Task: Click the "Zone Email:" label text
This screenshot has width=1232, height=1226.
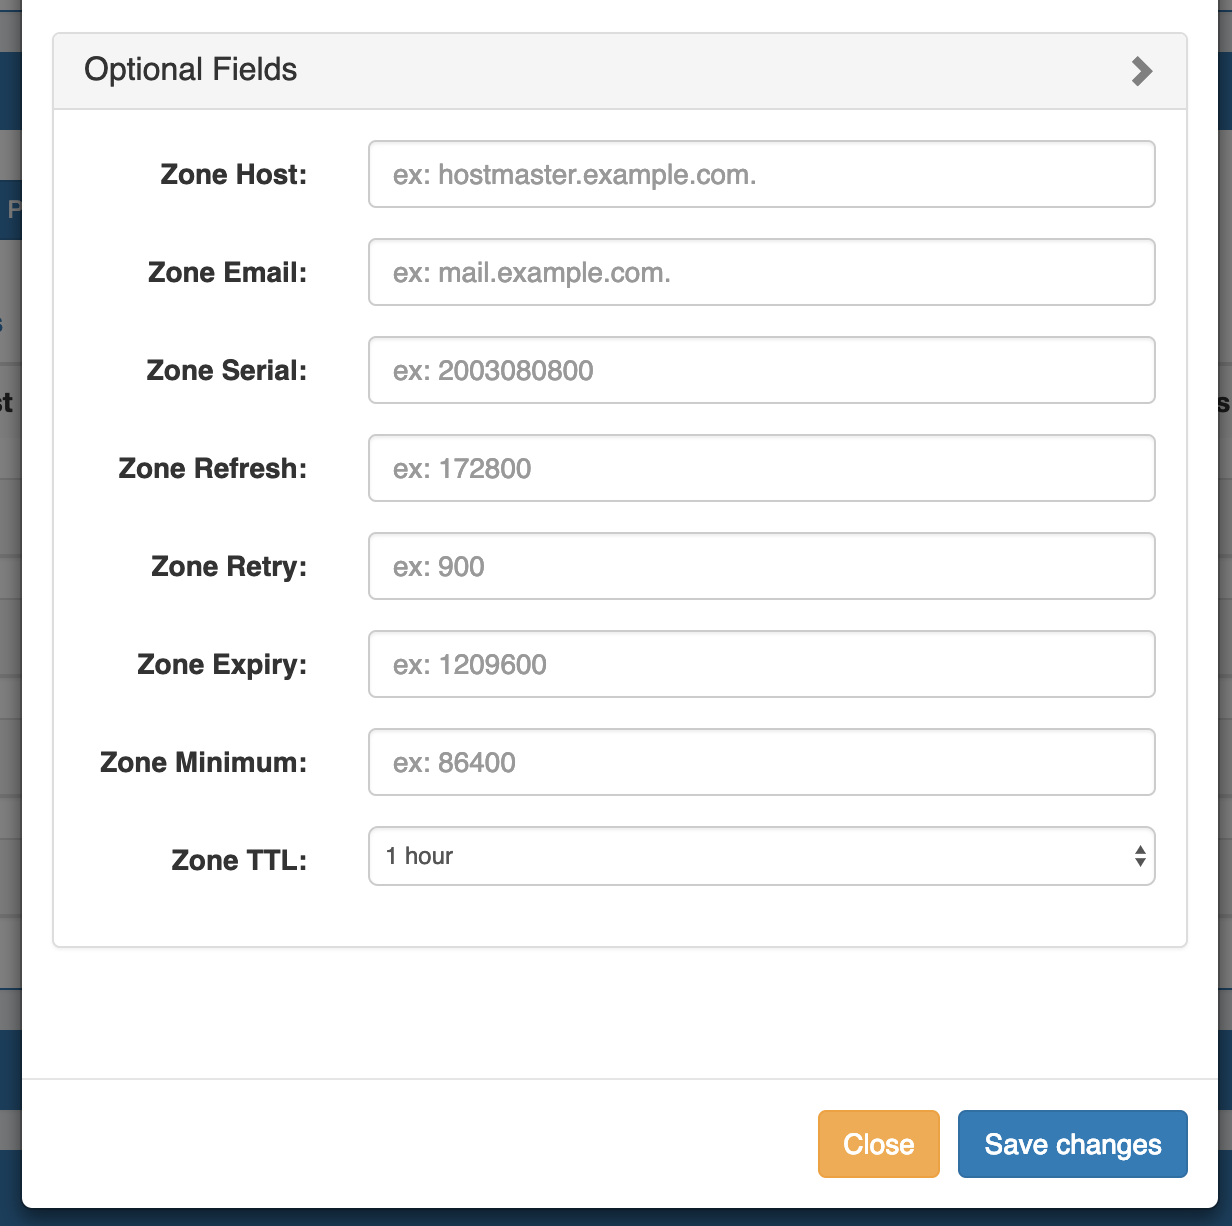Action: 227,273
